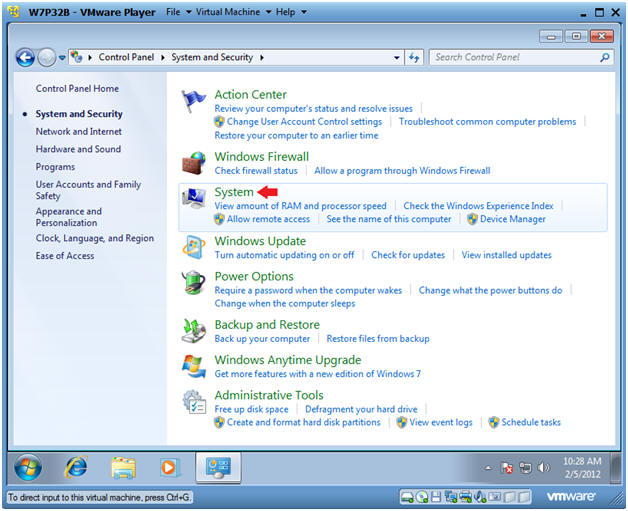Show hidden tray icons arrow
This screenshot has width=628, height=511.
[x=488, y=467]
